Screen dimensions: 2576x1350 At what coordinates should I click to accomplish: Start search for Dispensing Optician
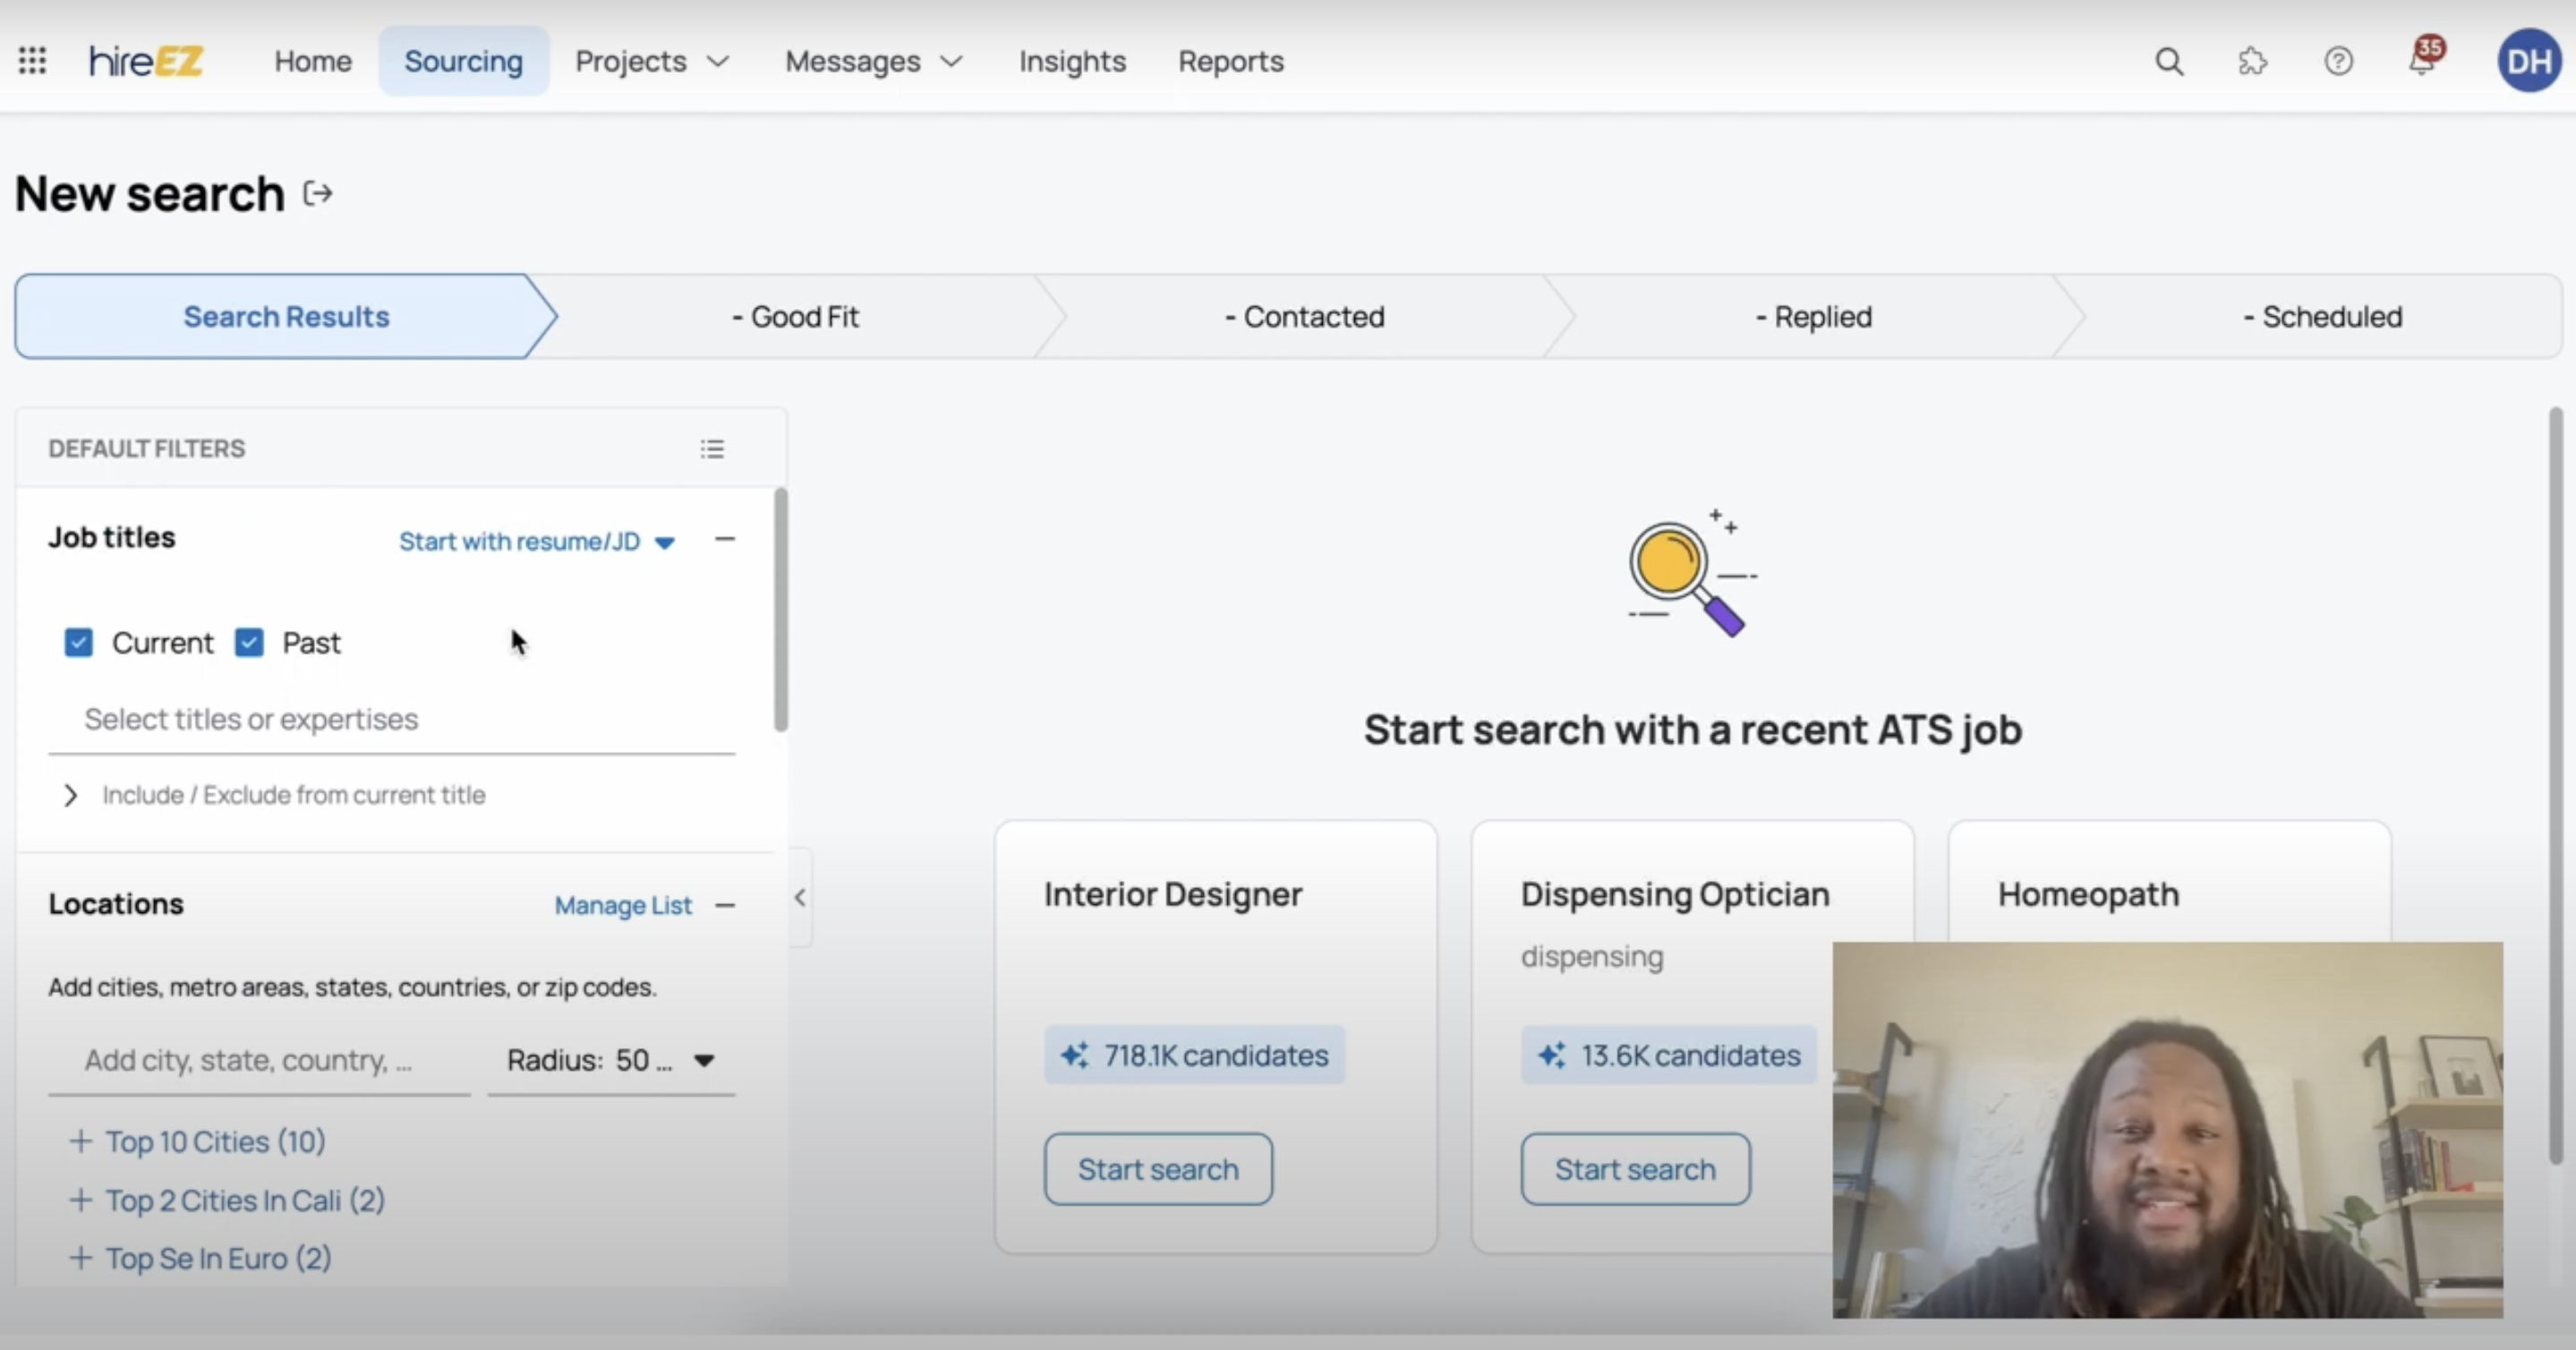coord(1635,1169)
